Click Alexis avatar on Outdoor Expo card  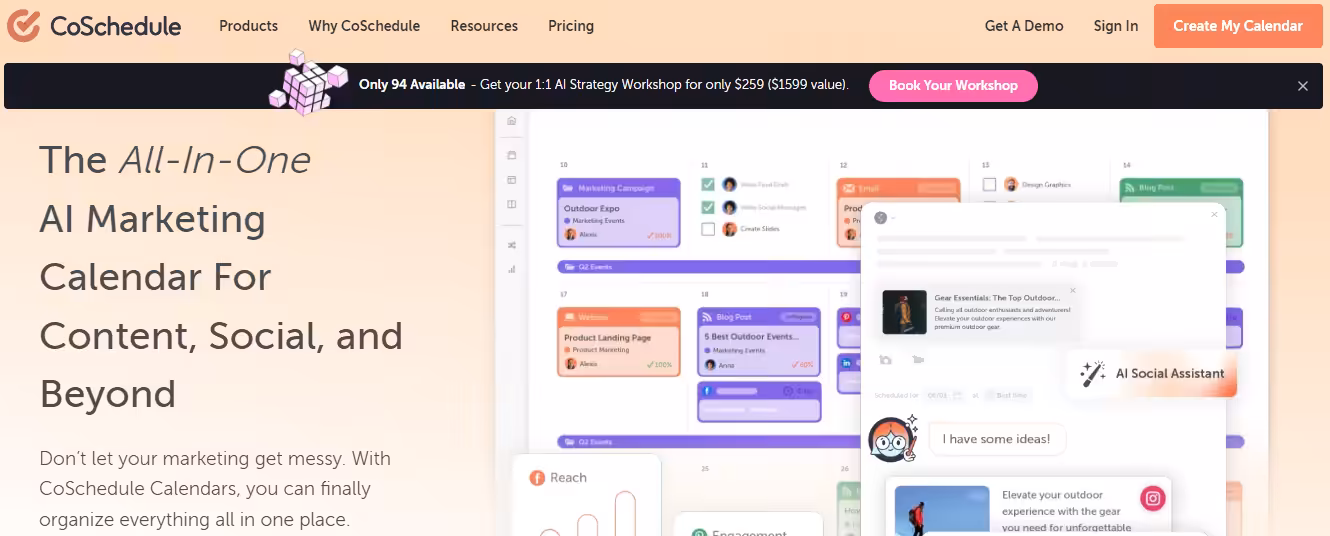[570, 234]
